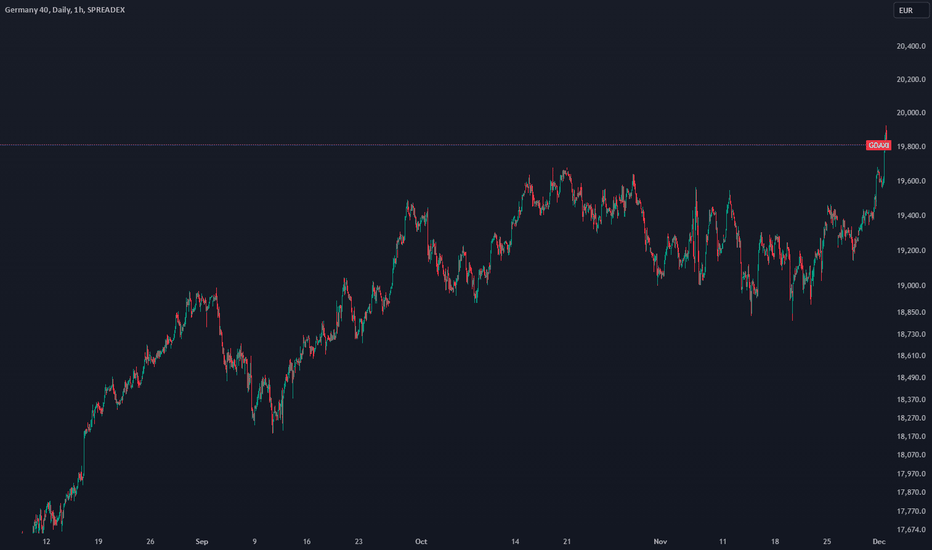Click the 19,600.0 price axis label
The width and height of the screenshot is (932, 550).
pyautogui.click(x=911, y=181)
